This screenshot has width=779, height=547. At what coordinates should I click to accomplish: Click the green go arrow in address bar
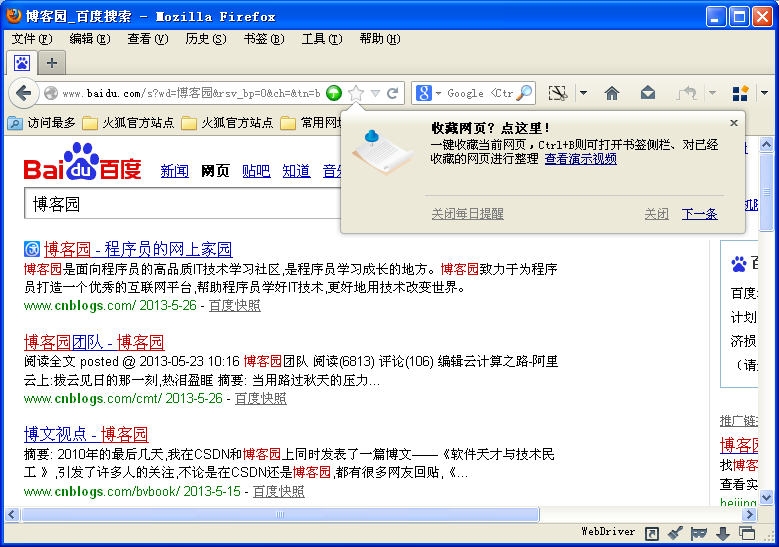[334, 93]
